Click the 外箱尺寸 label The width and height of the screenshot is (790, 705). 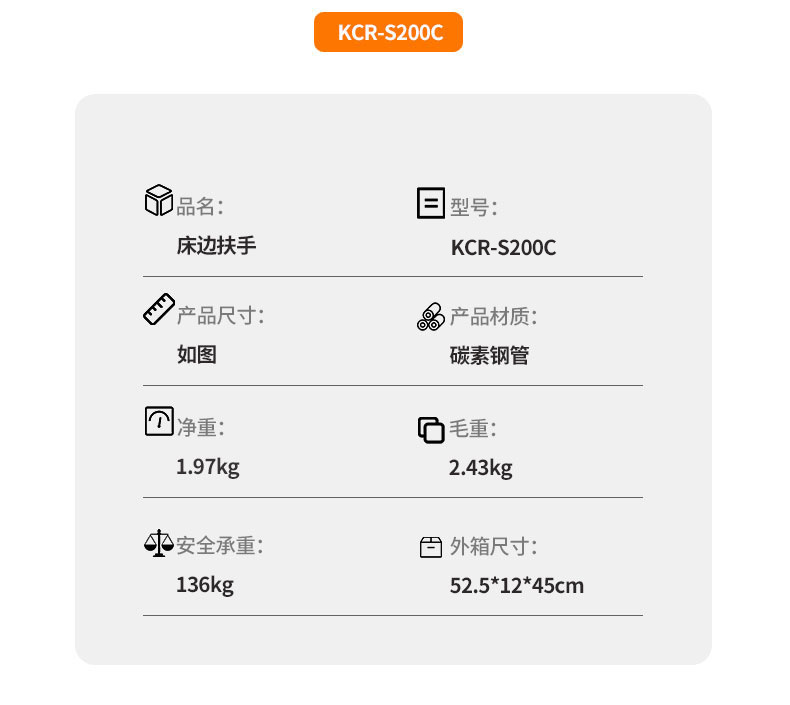coord(493,547)
